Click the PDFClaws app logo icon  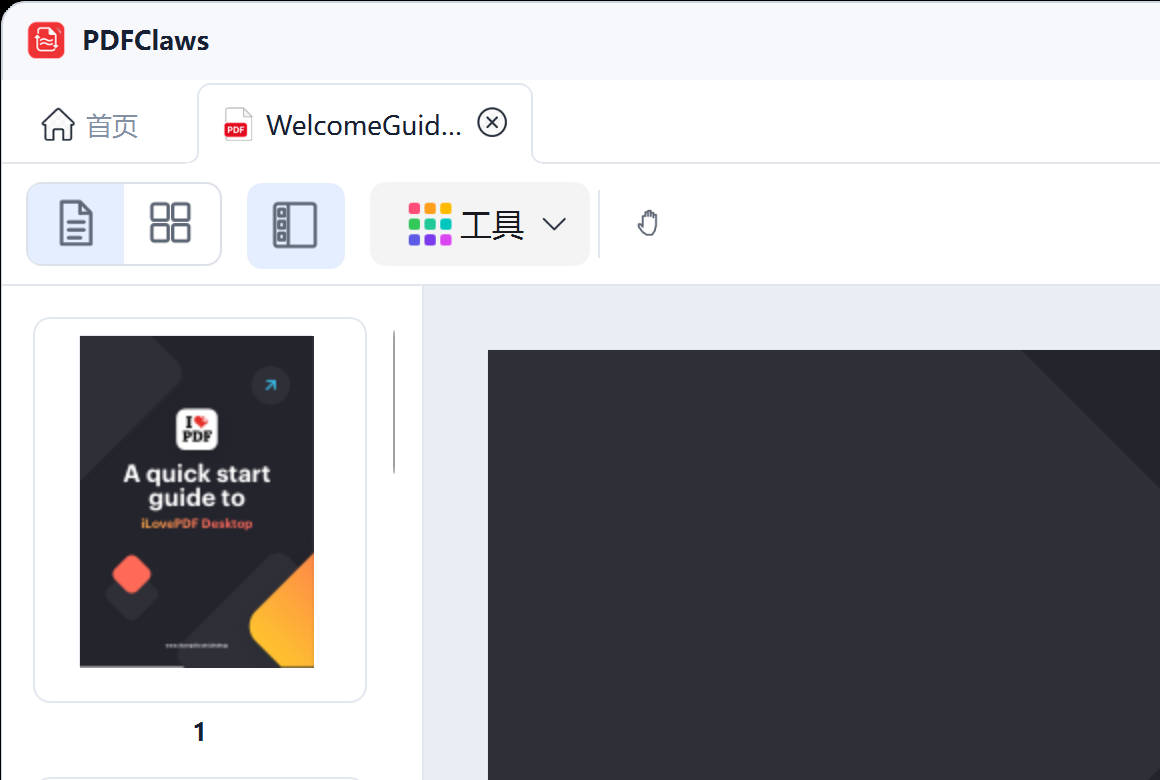46,40
